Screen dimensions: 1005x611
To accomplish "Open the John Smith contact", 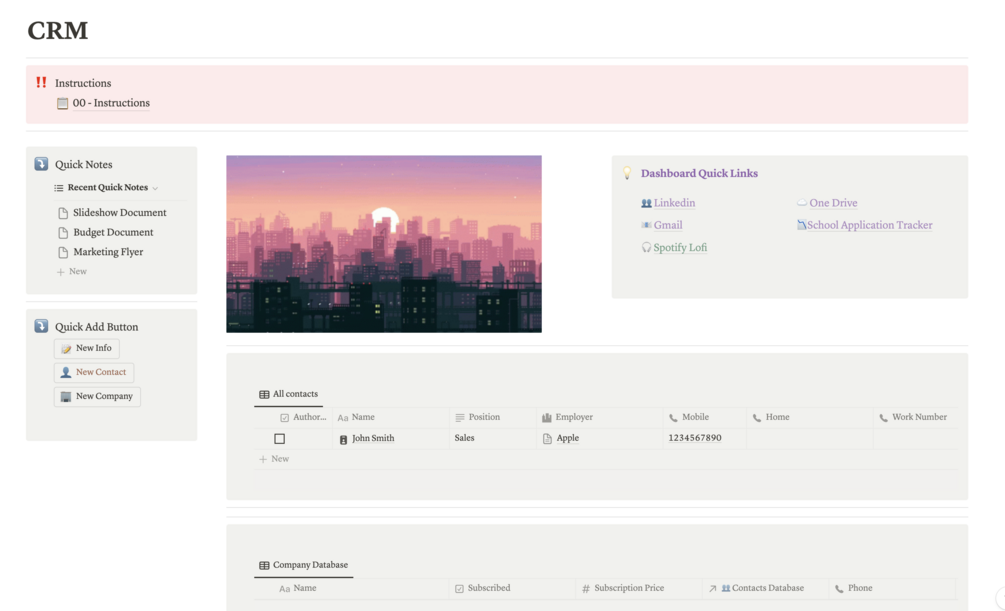I will coord(373,439).
